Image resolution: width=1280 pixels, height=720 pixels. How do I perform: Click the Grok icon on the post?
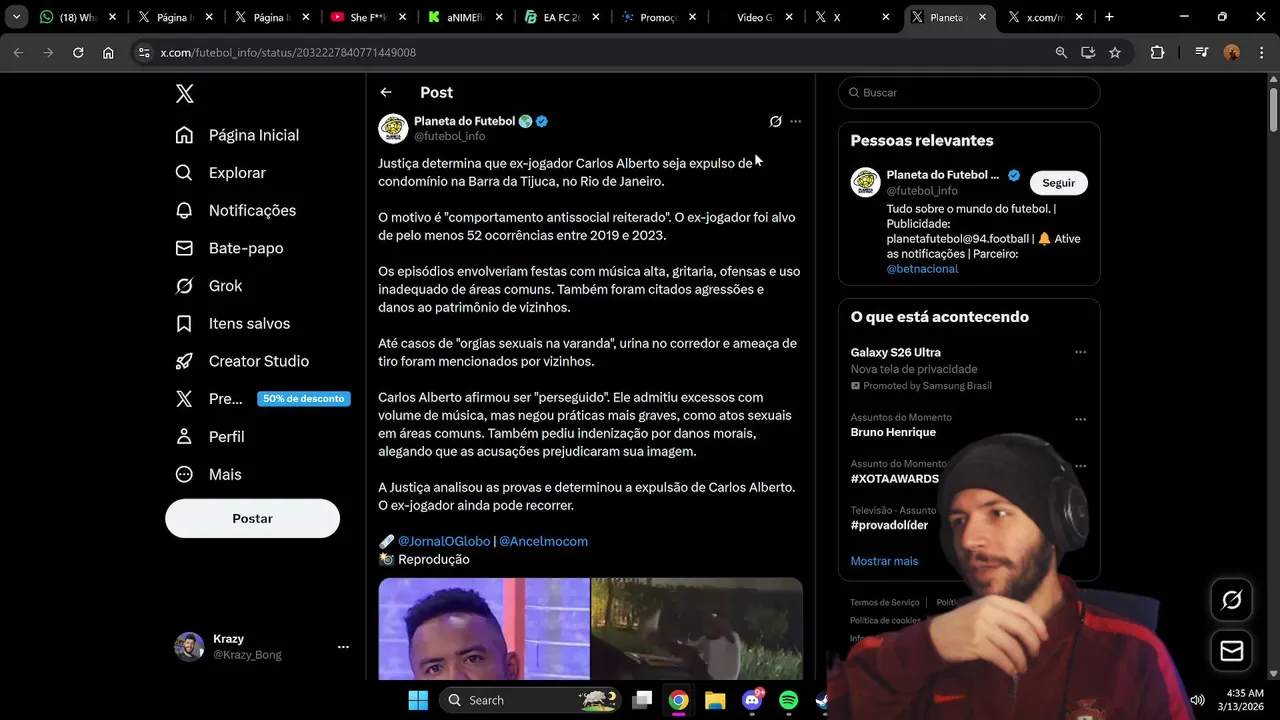point(775,121)
